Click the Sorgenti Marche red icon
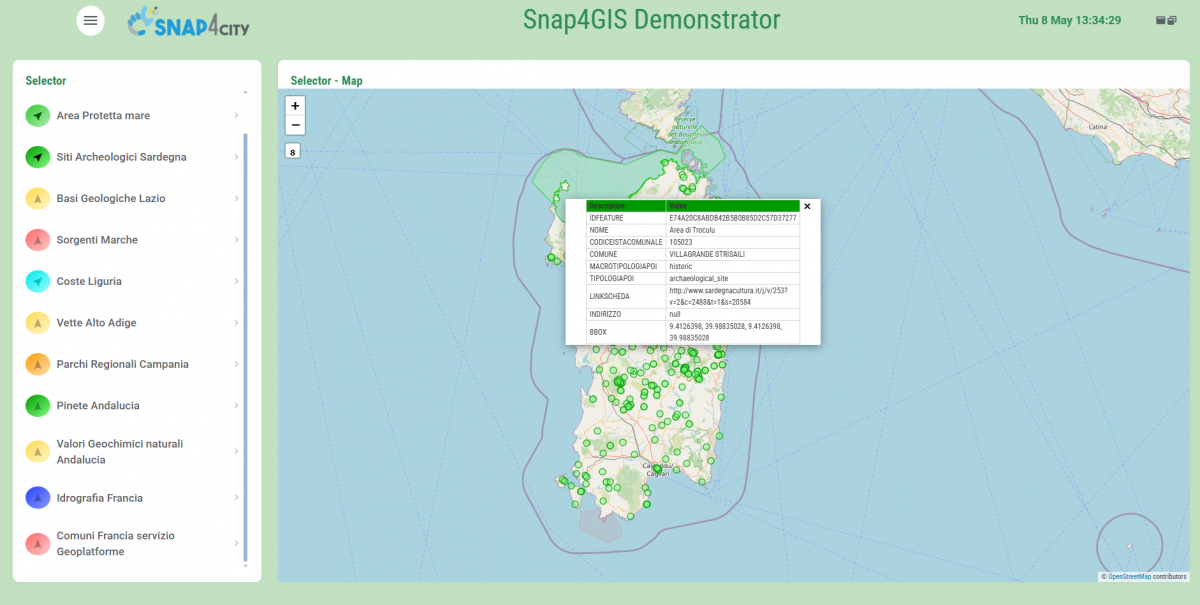The height and width of the screenshot is (605, 1200). (x=38, y=240)
